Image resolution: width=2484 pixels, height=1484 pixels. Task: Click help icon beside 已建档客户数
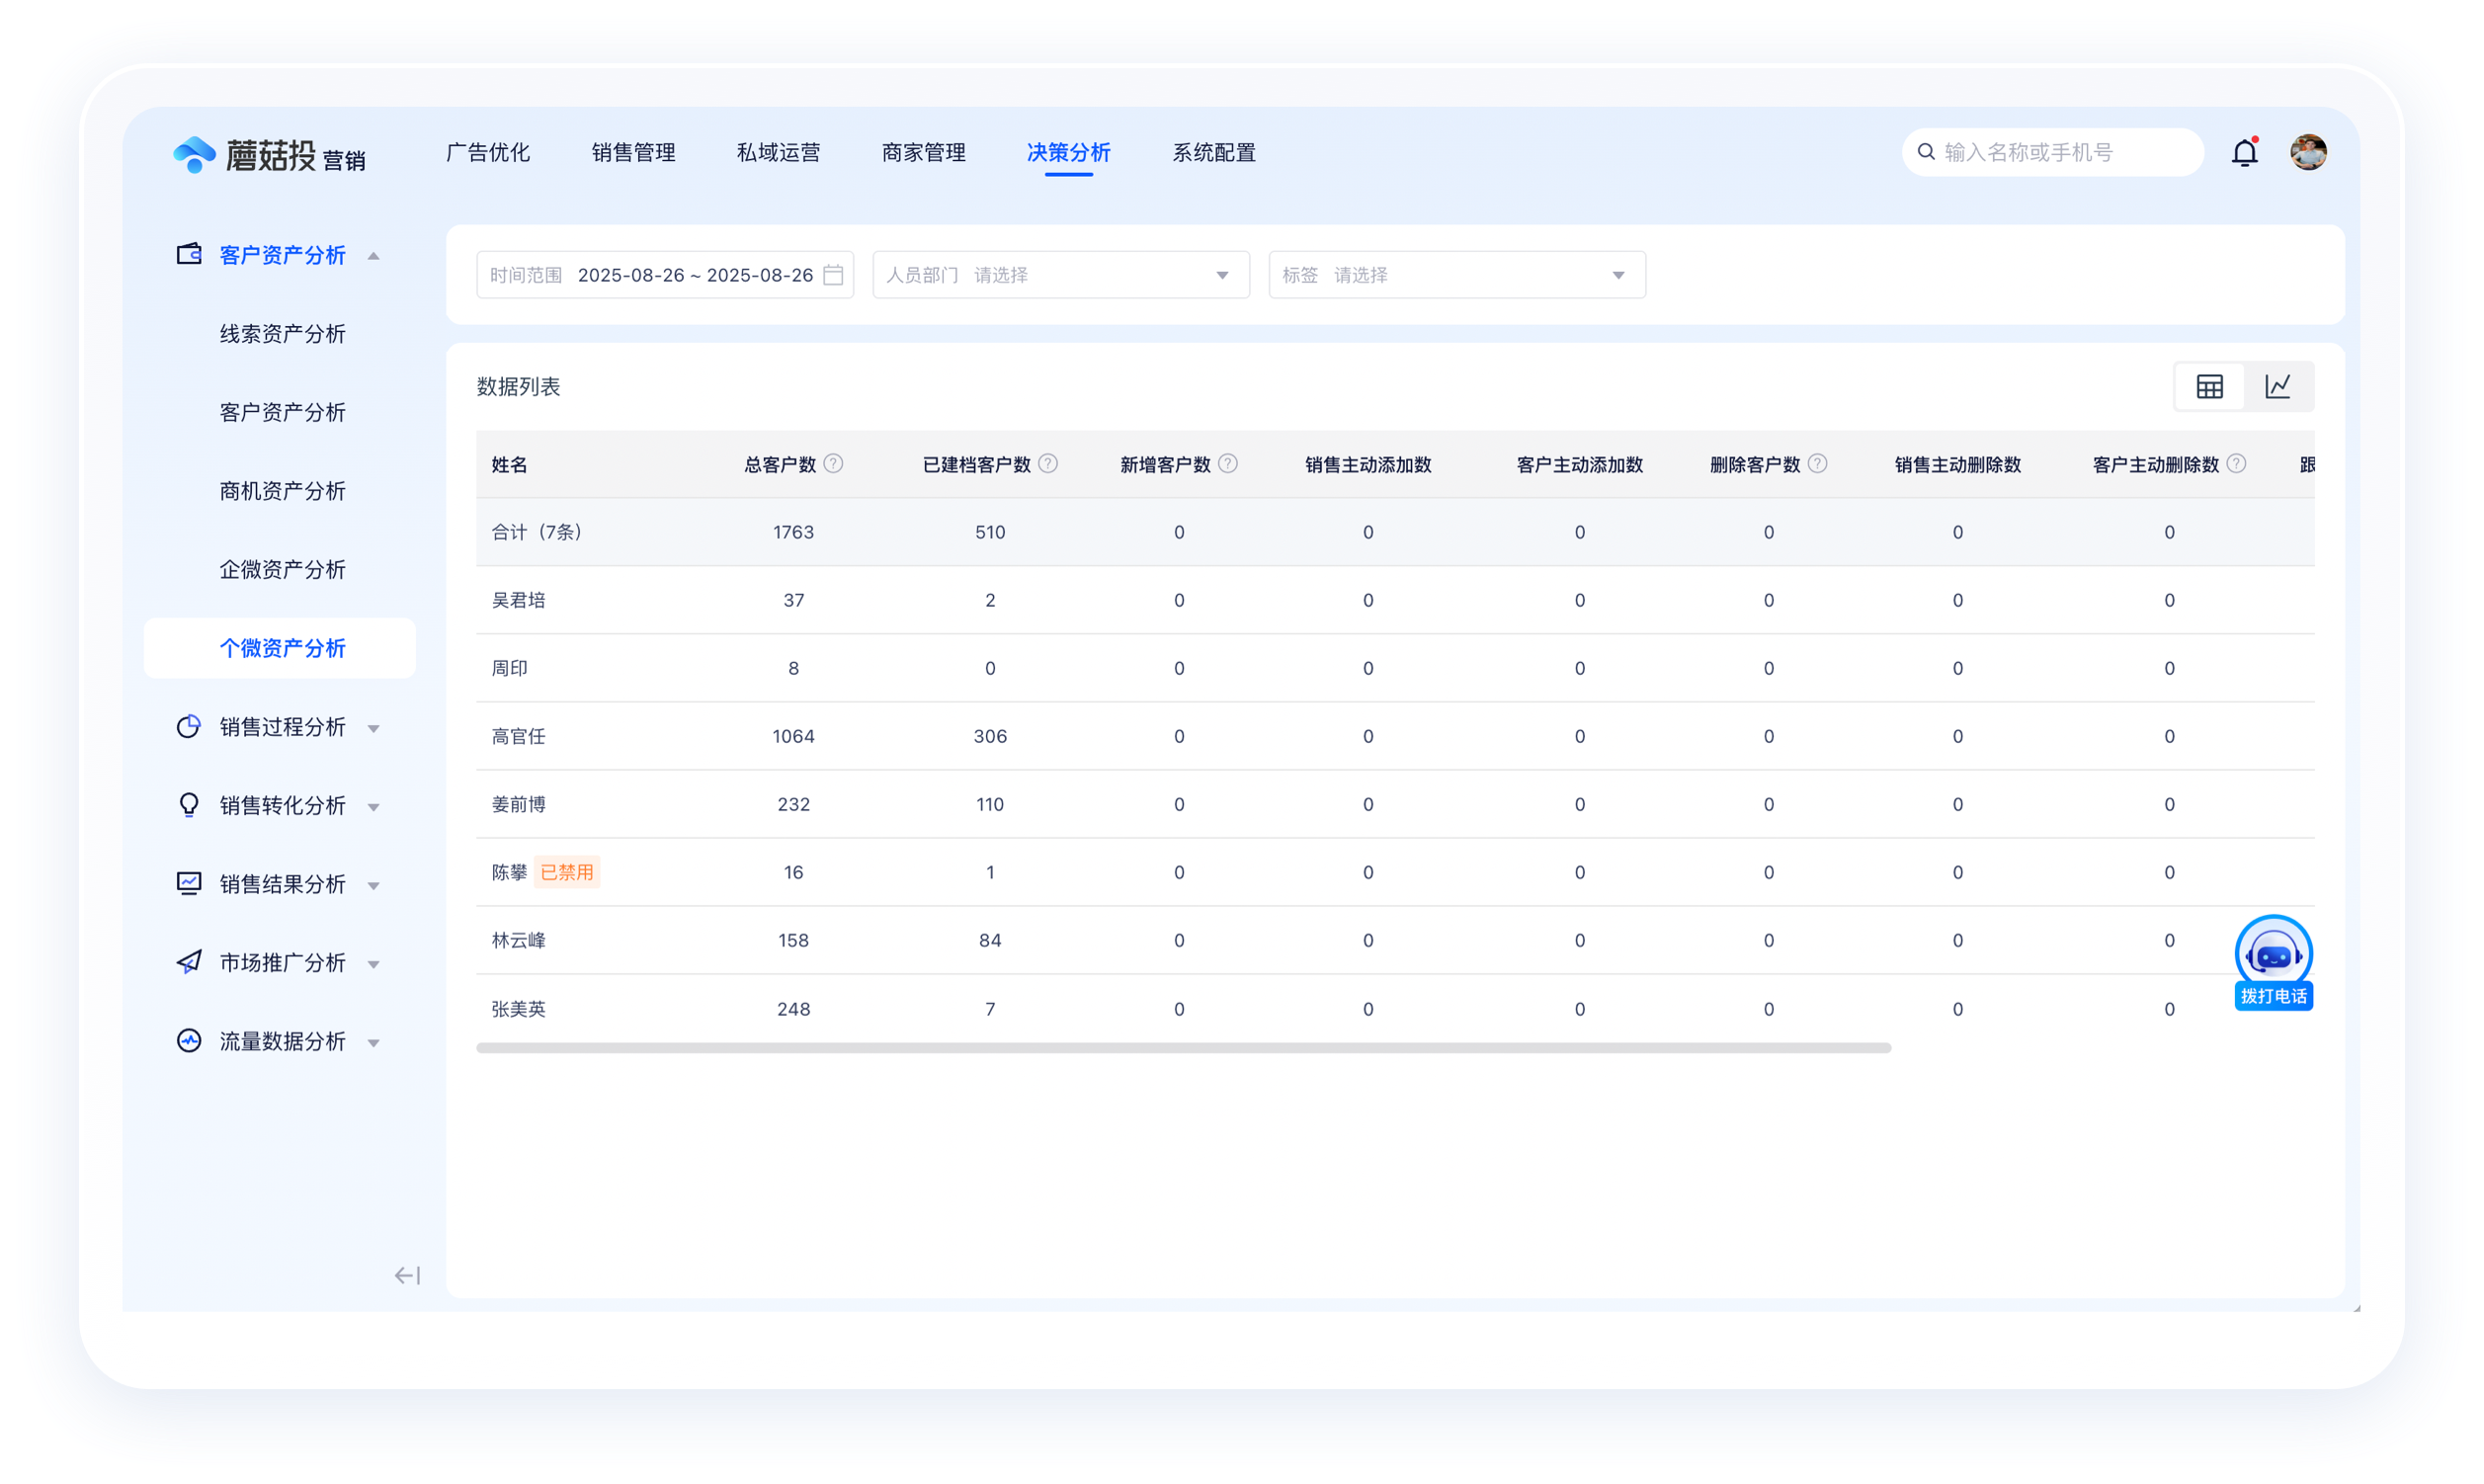coord(1048,464)
